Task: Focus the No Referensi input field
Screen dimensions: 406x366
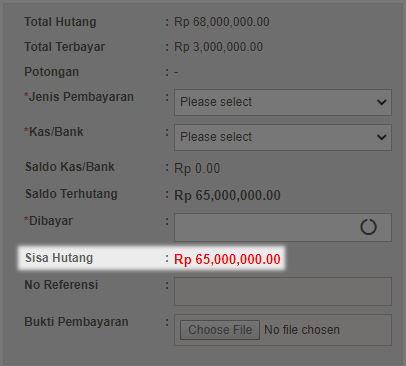Action: click(x=283, y=291)
